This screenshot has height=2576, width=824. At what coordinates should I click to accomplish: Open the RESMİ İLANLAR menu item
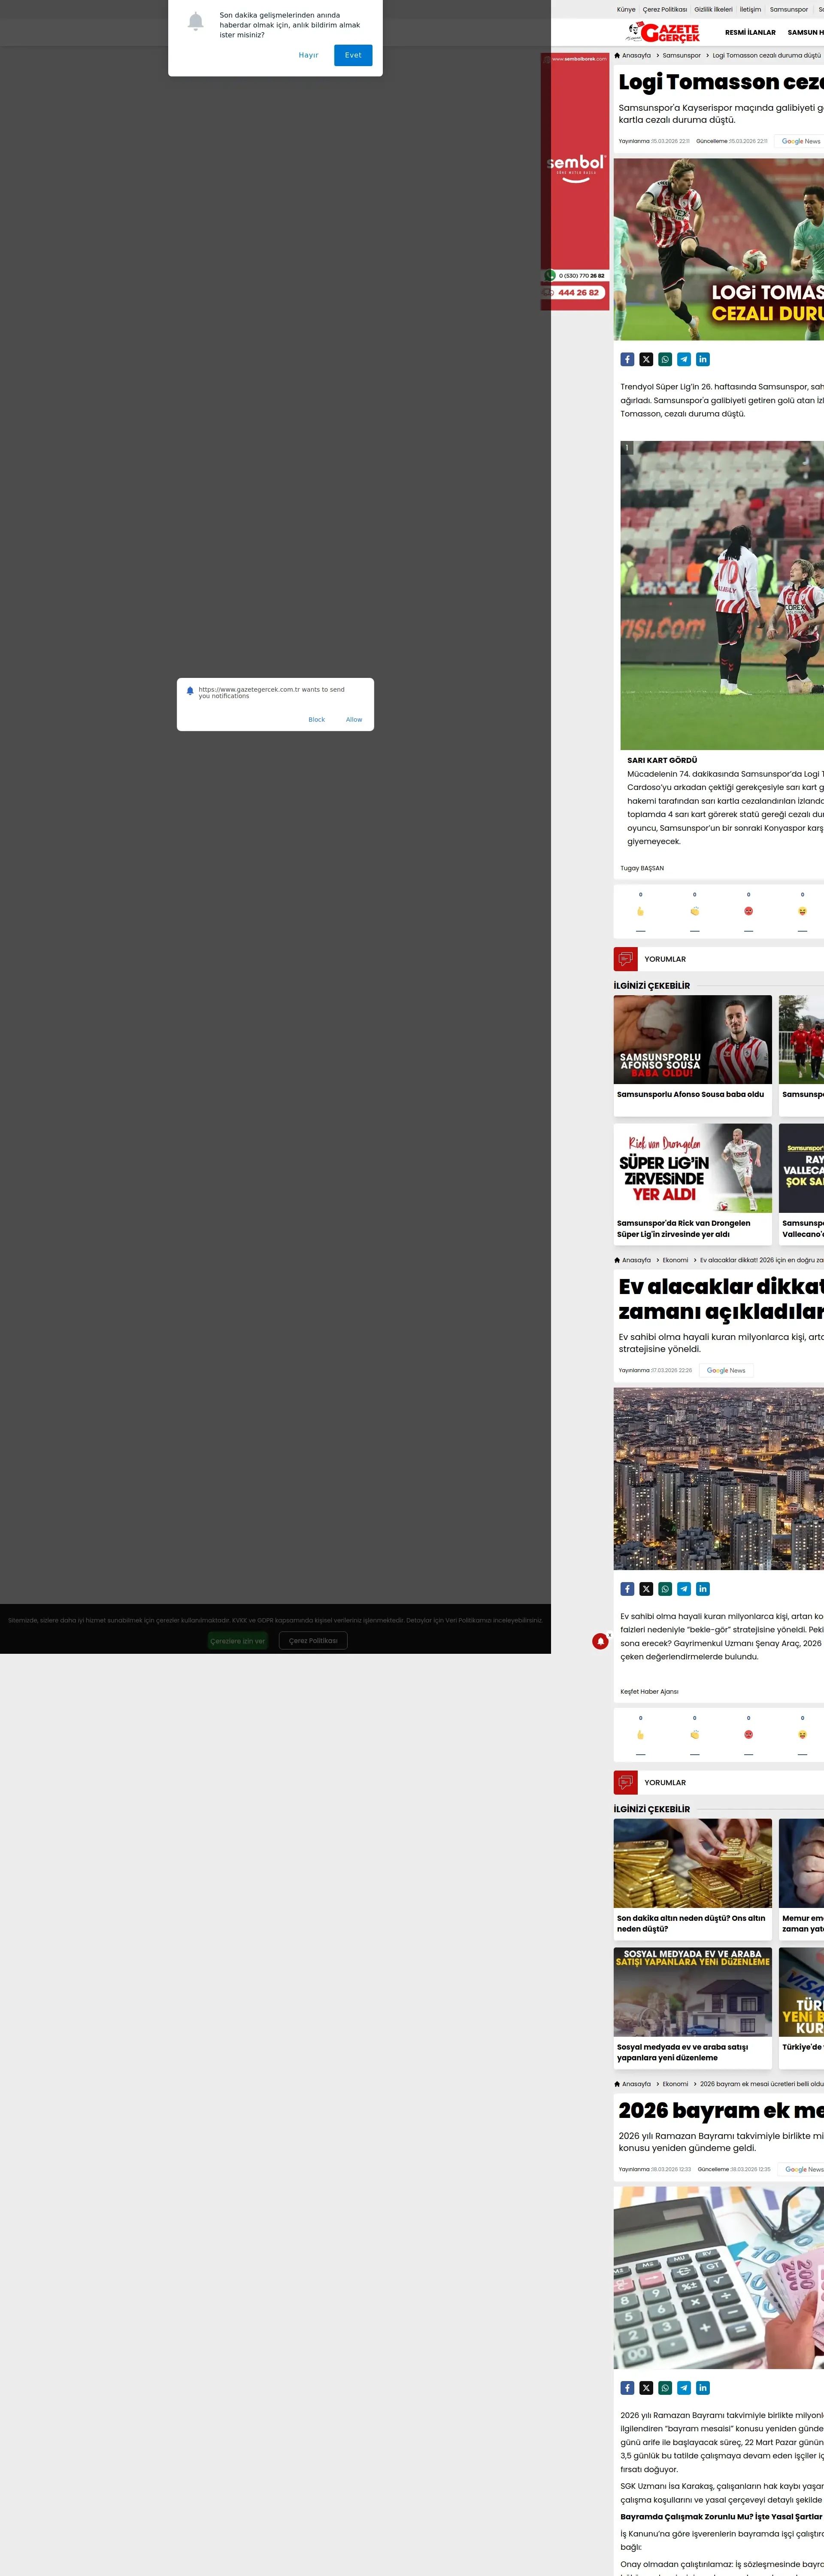click(750, 33)
